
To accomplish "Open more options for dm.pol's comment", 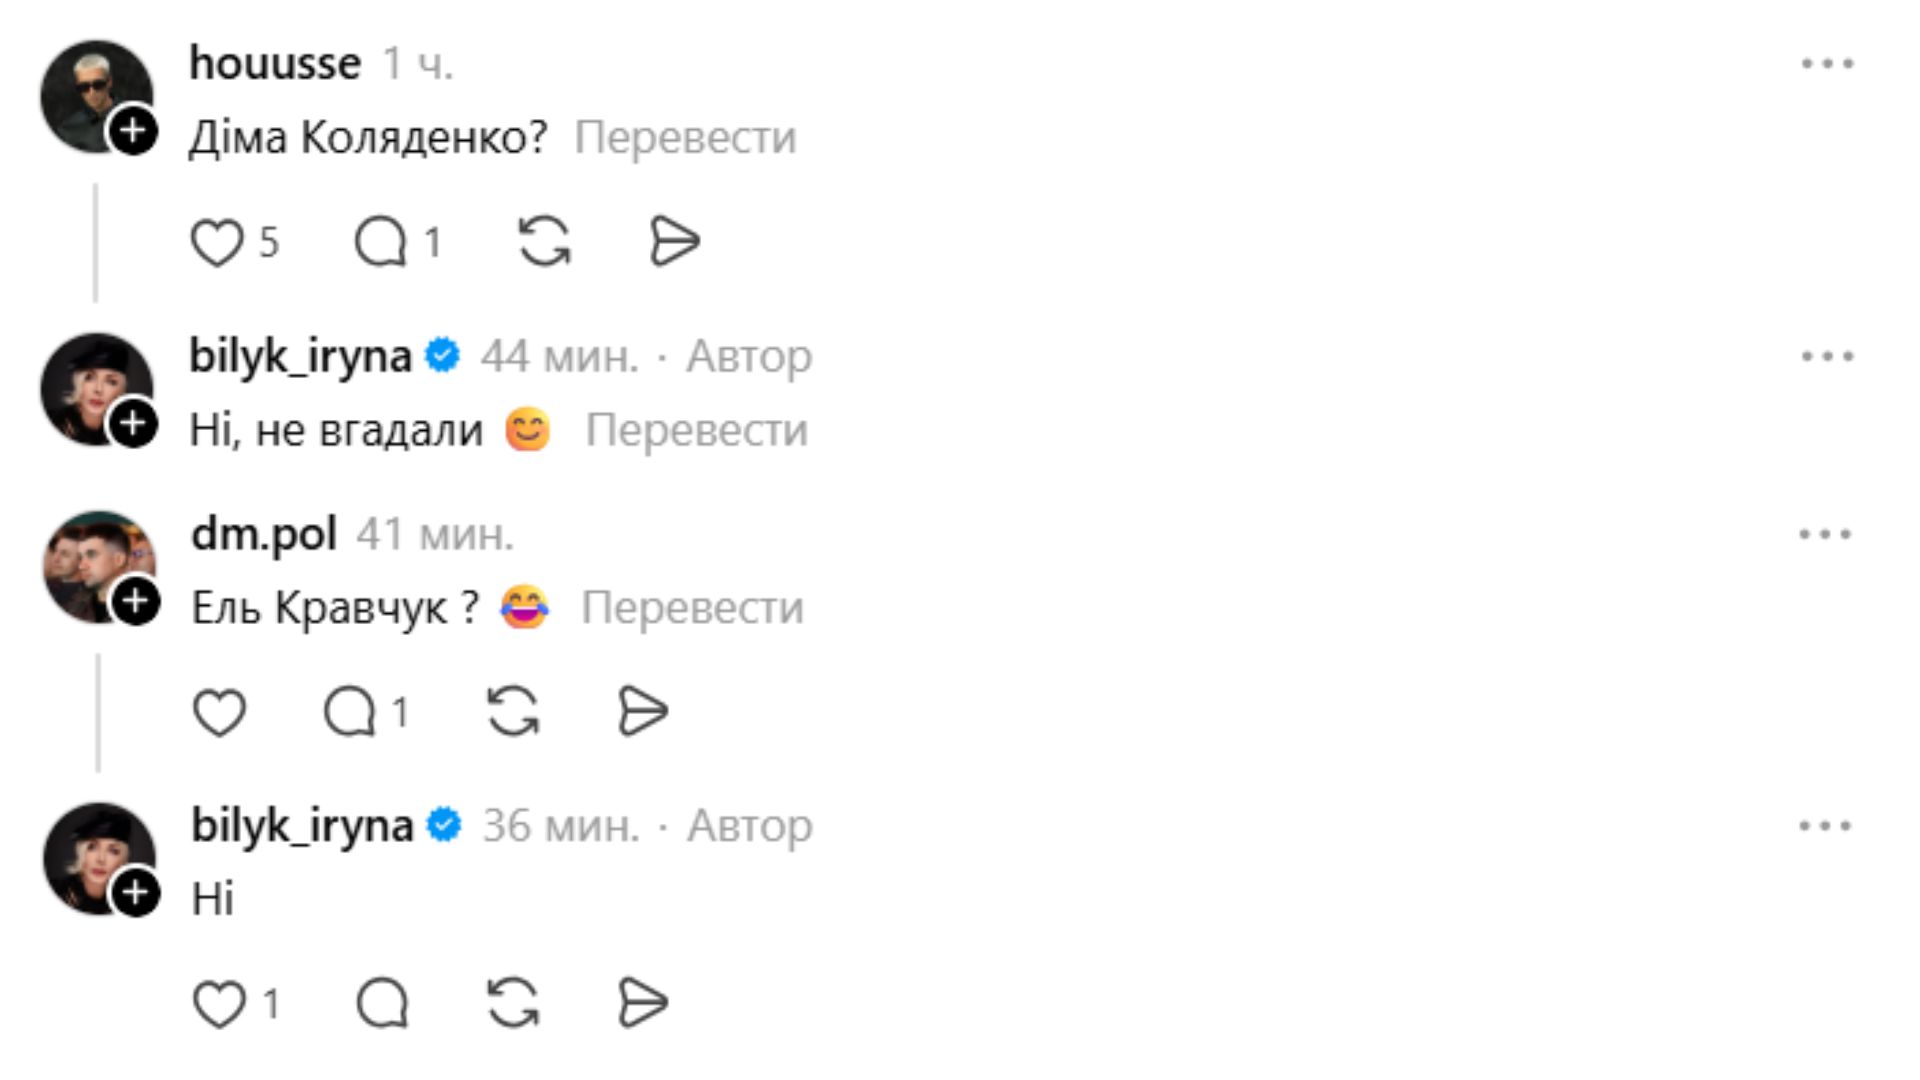I will (1825, 535).
